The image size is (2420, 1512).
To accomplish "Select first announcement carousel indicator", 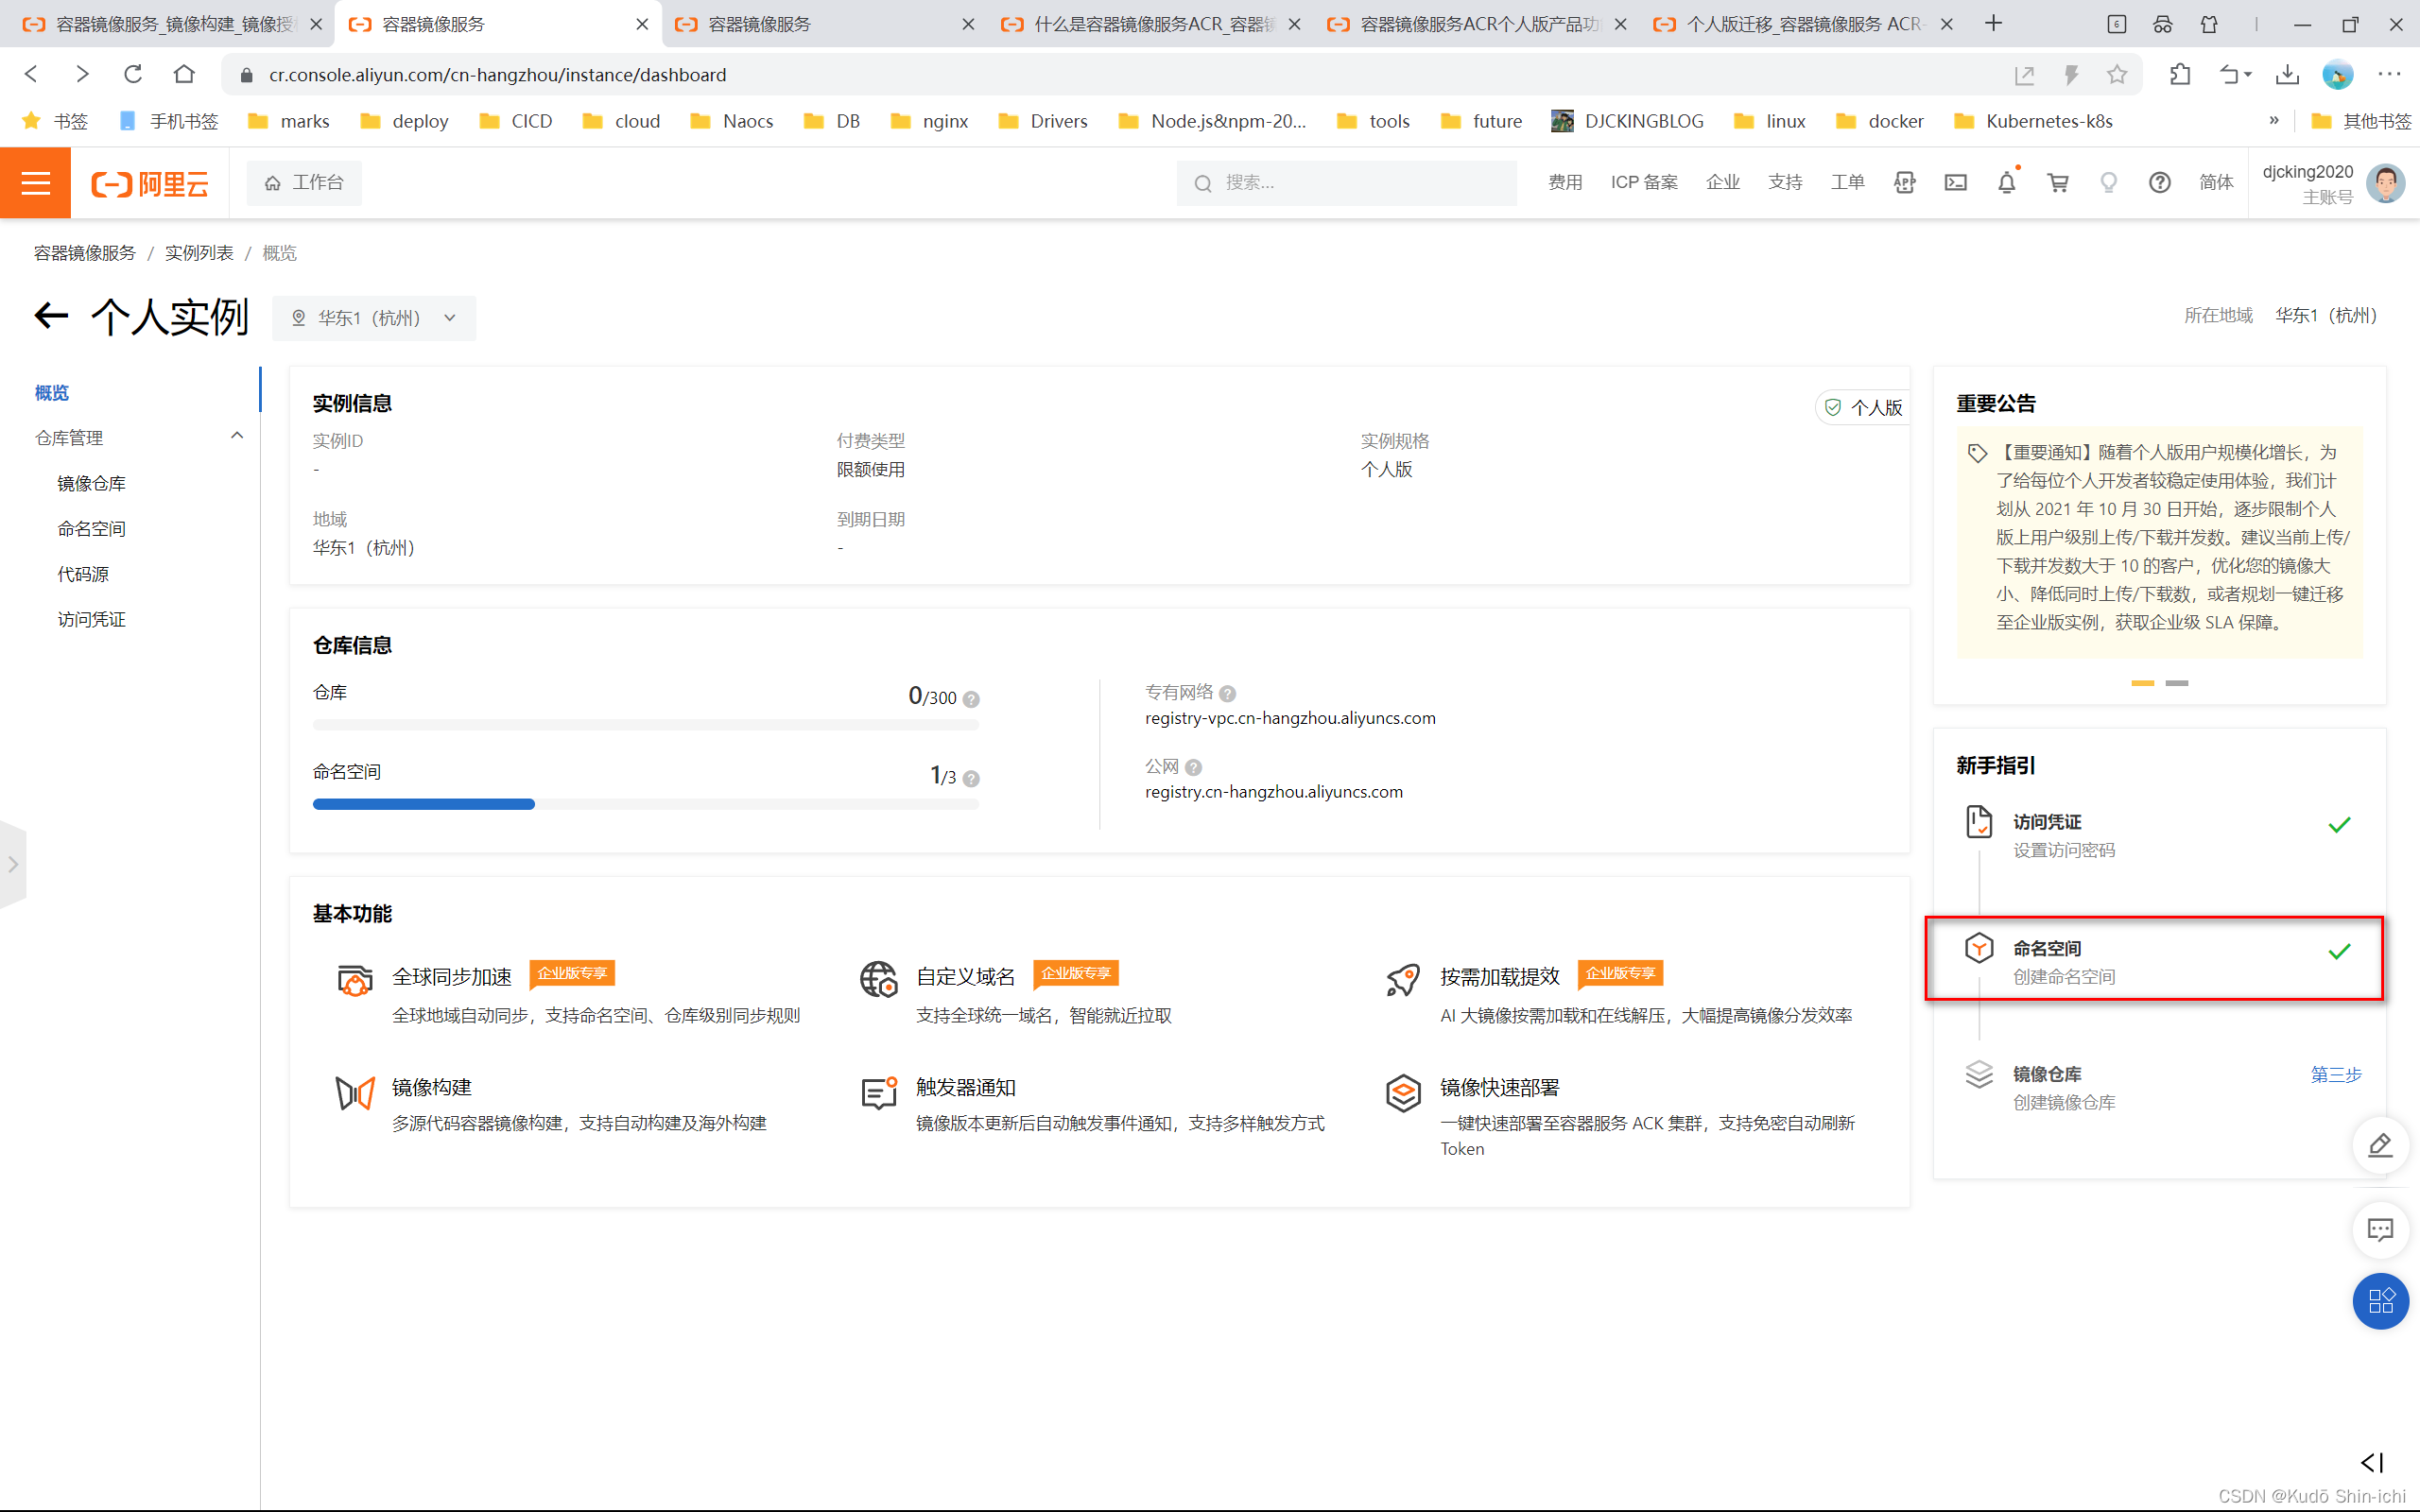I will tap(2142, 683).
